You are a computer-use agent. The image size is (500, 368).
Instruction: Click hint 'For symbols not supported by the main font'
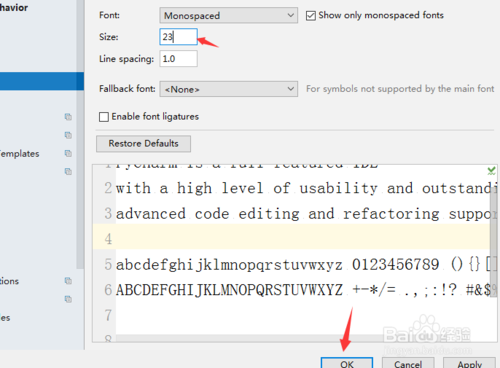400,89
